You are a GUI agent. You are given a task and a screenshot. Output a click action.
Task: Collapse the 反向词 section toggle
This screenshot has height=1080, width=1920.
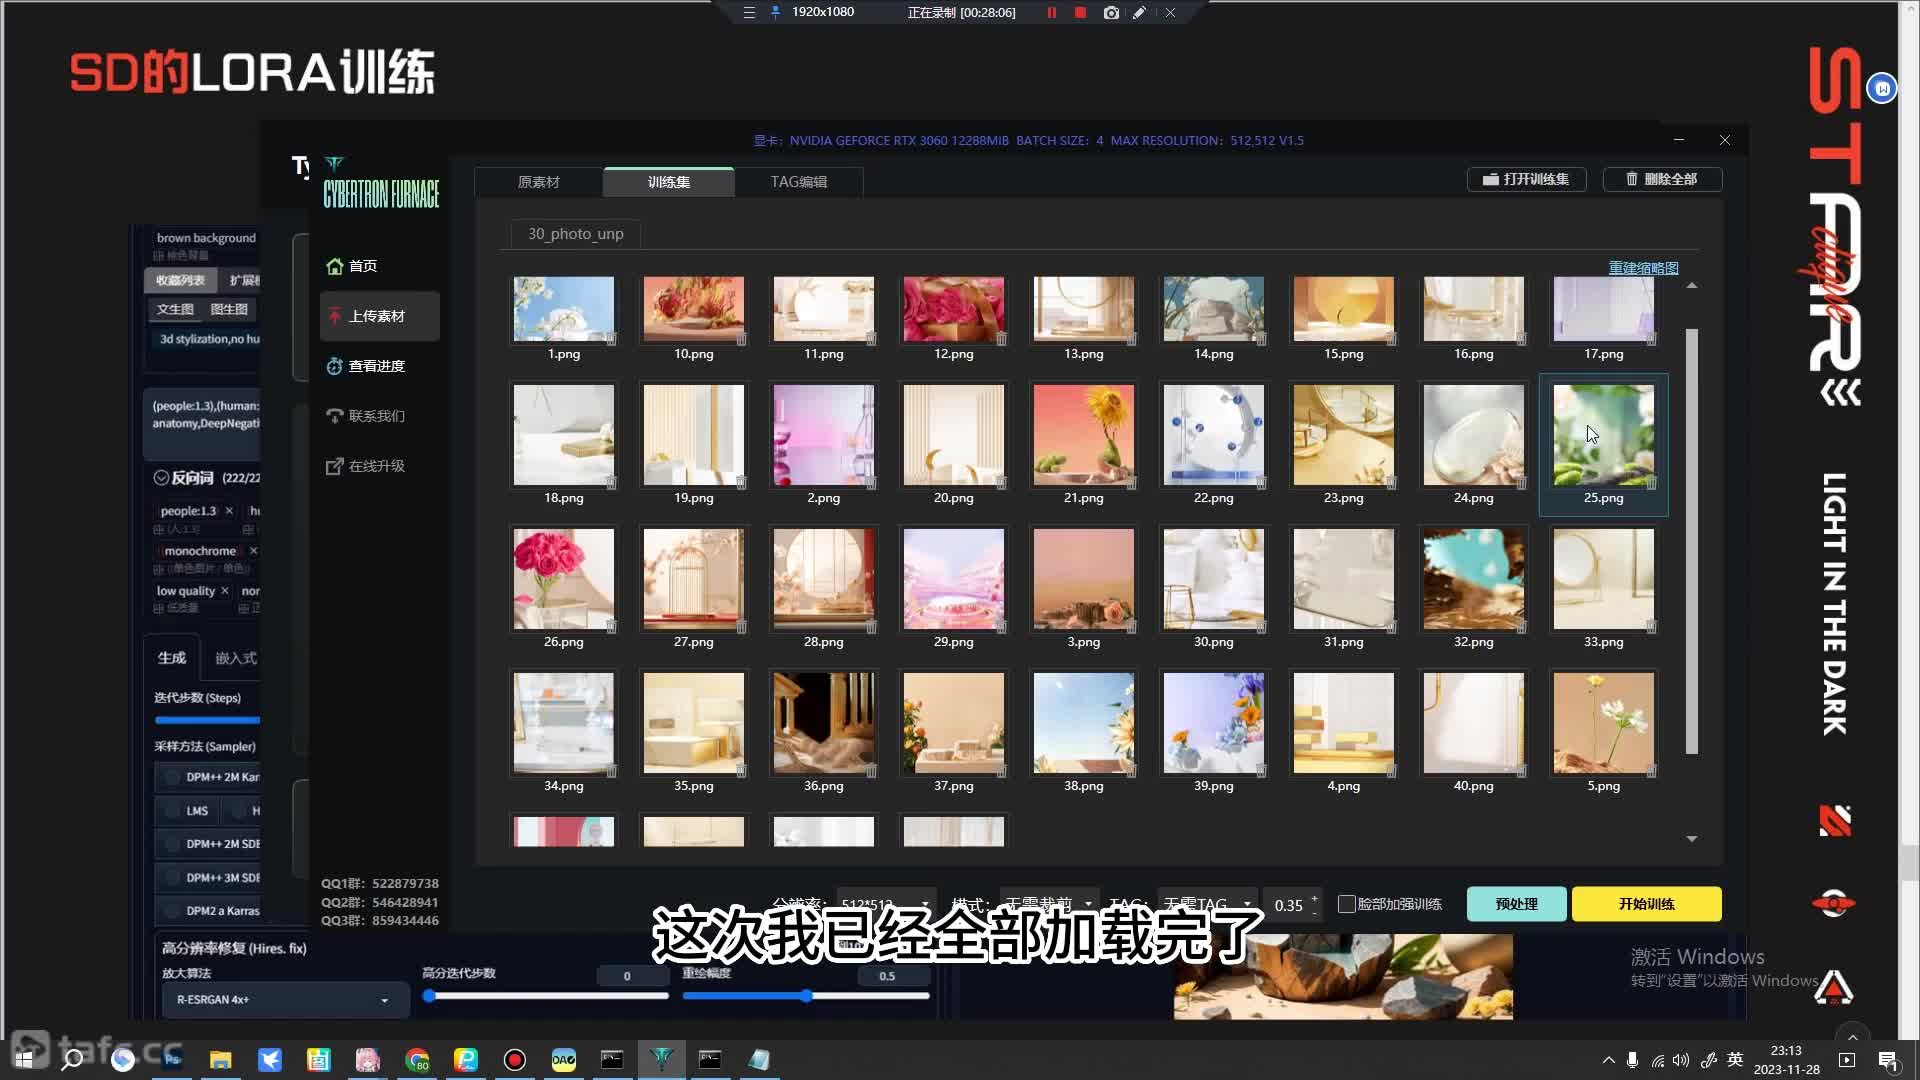coord(161,478)
